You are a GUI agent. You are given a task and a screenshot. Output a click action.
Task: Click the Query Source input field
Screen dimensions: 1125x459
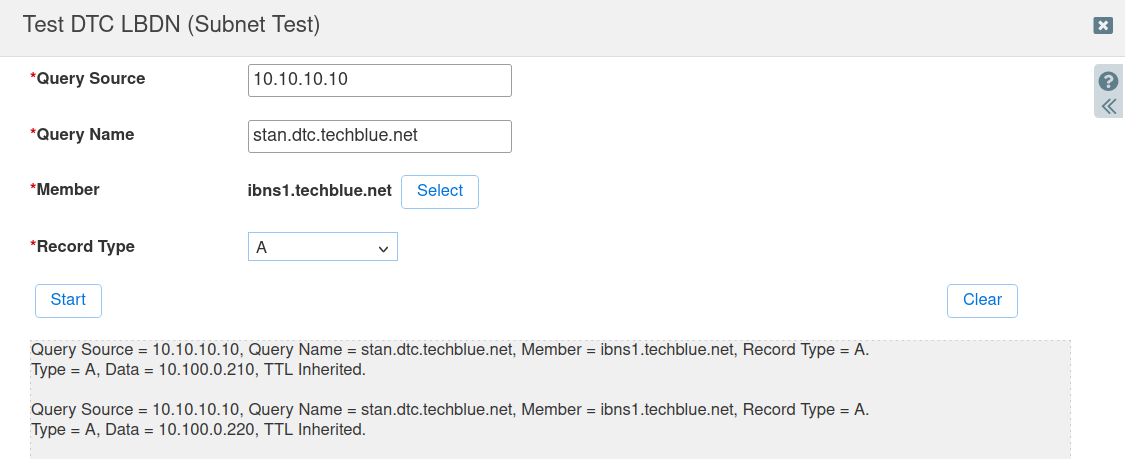(379, 80)
